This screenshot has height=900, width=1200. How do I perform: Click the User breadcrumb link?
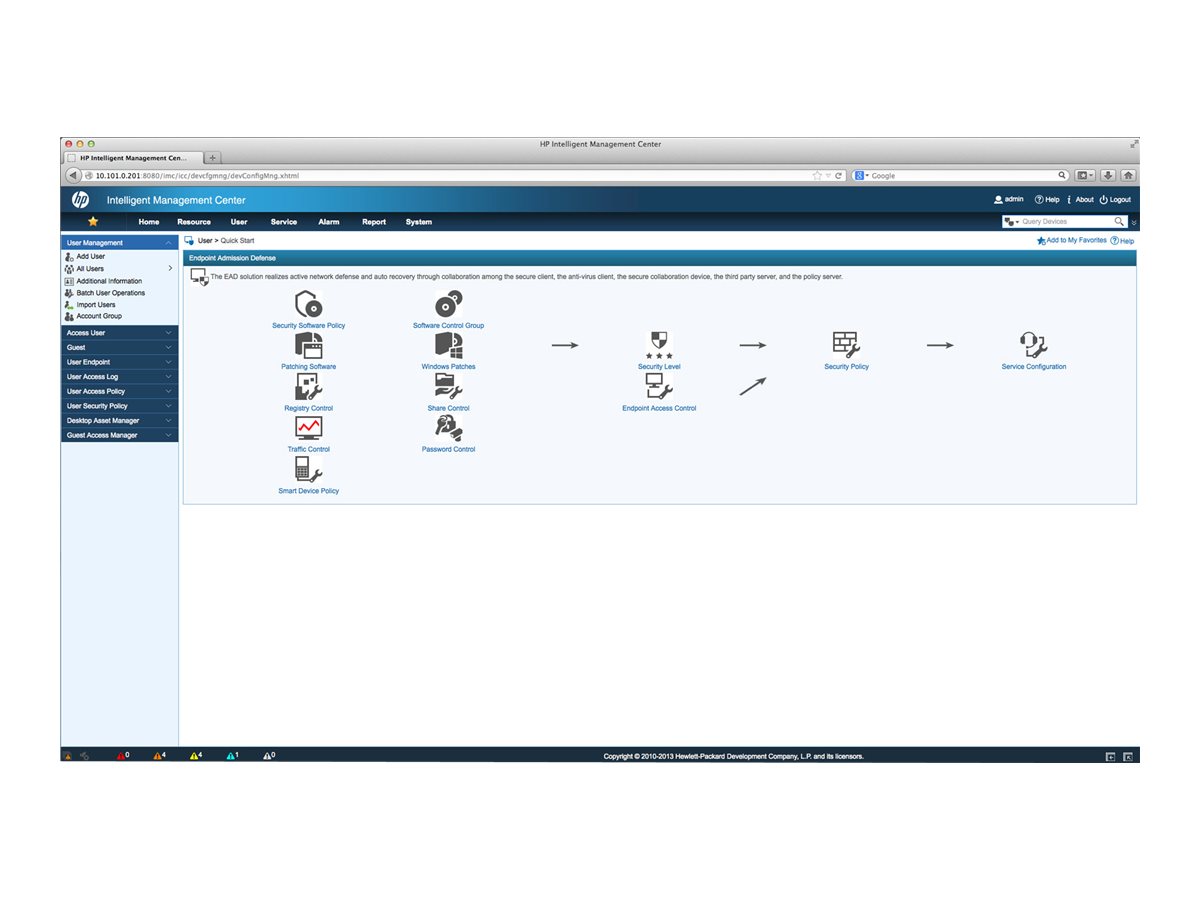tap(206, 241)
